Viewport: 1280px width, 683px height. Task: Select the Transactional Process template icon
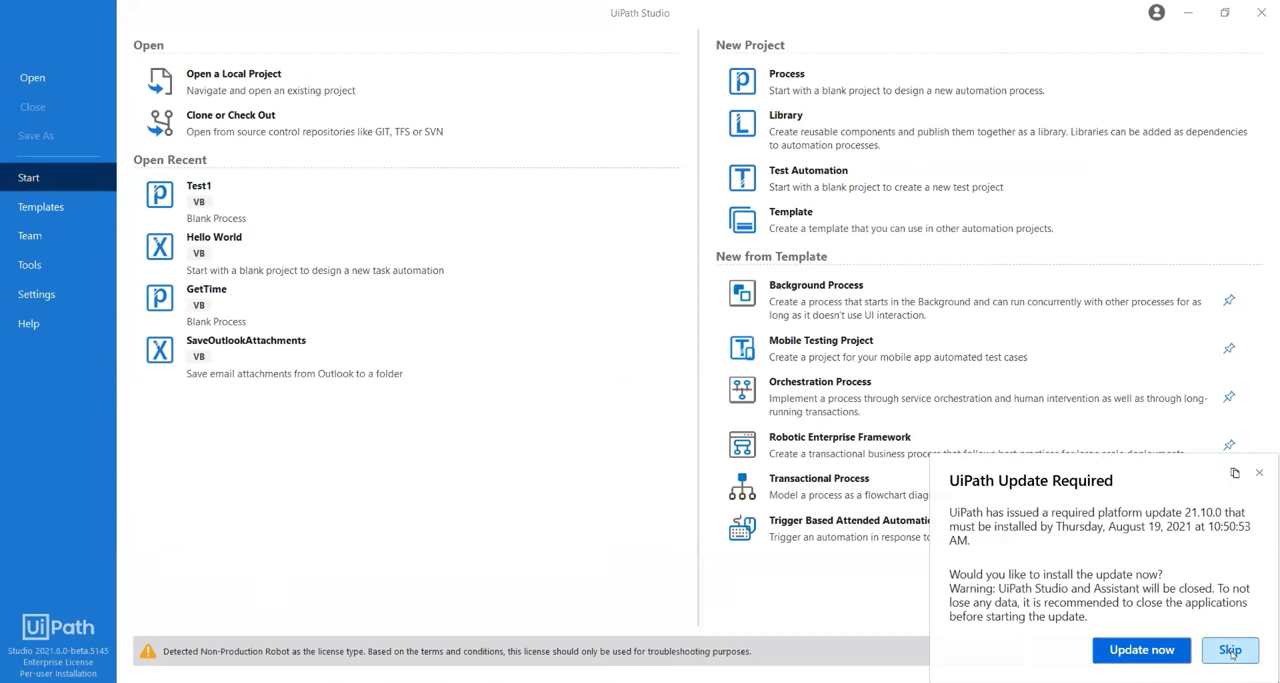coord(742,486)
